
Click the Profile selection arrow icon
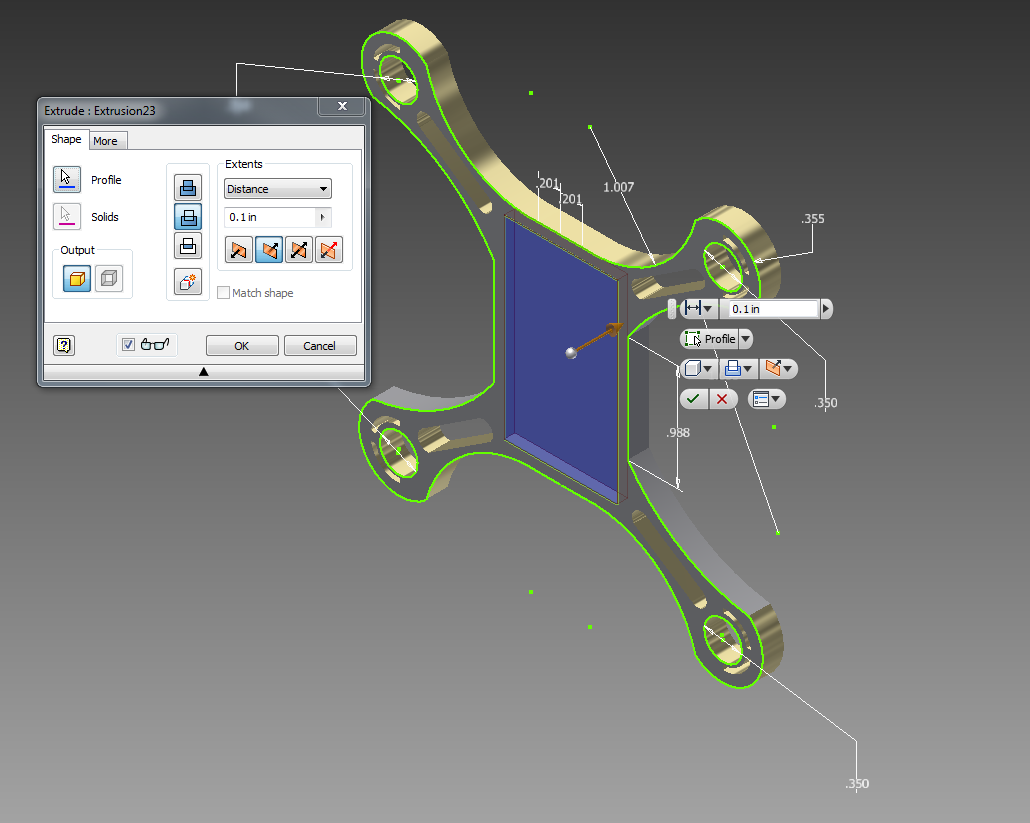66,179
